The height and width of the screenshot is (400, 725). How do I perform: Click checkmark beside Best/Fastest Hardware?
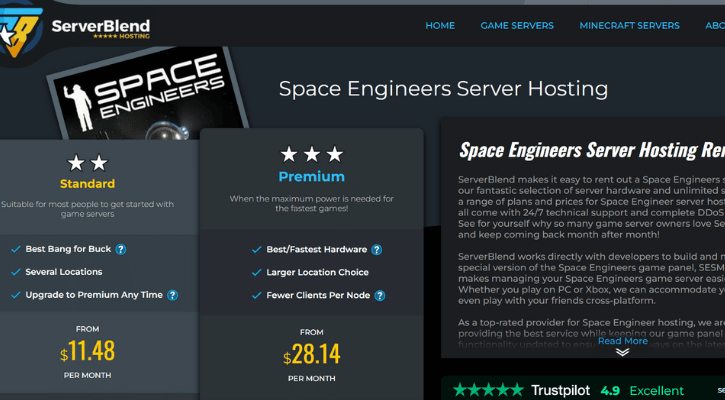(x=257, y=250)
